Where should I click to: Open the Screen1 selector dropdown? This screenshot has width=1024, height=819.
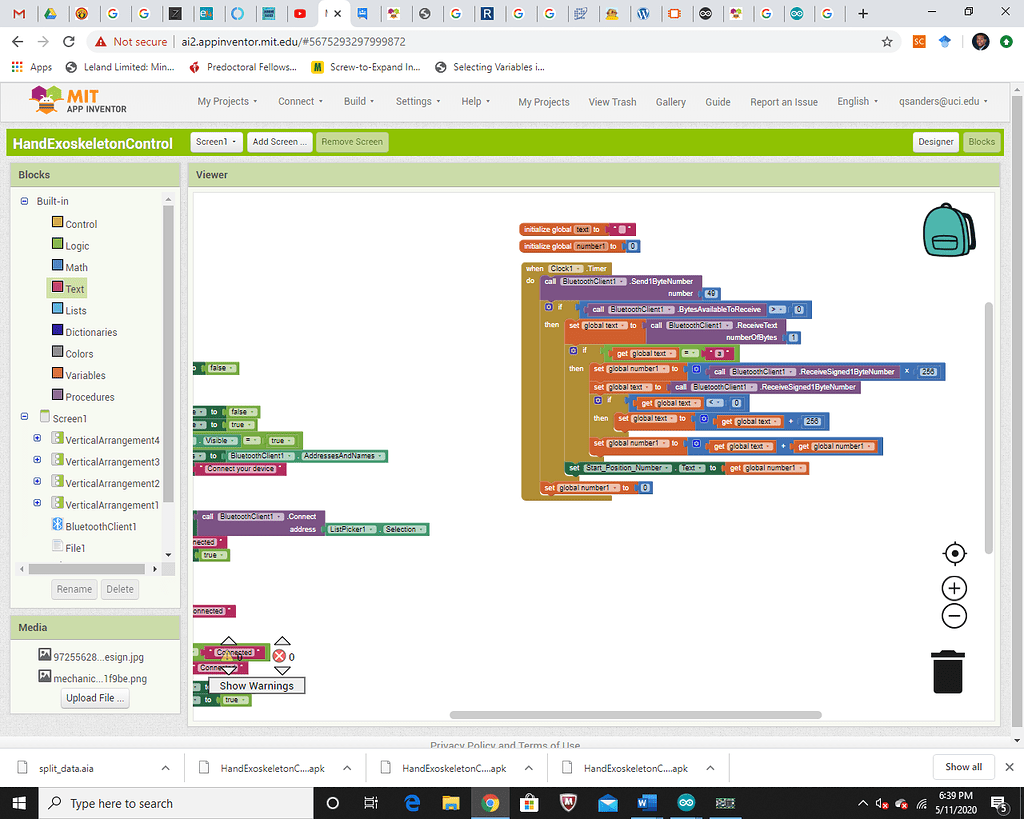pyautogui.click(x=216, y=141)
